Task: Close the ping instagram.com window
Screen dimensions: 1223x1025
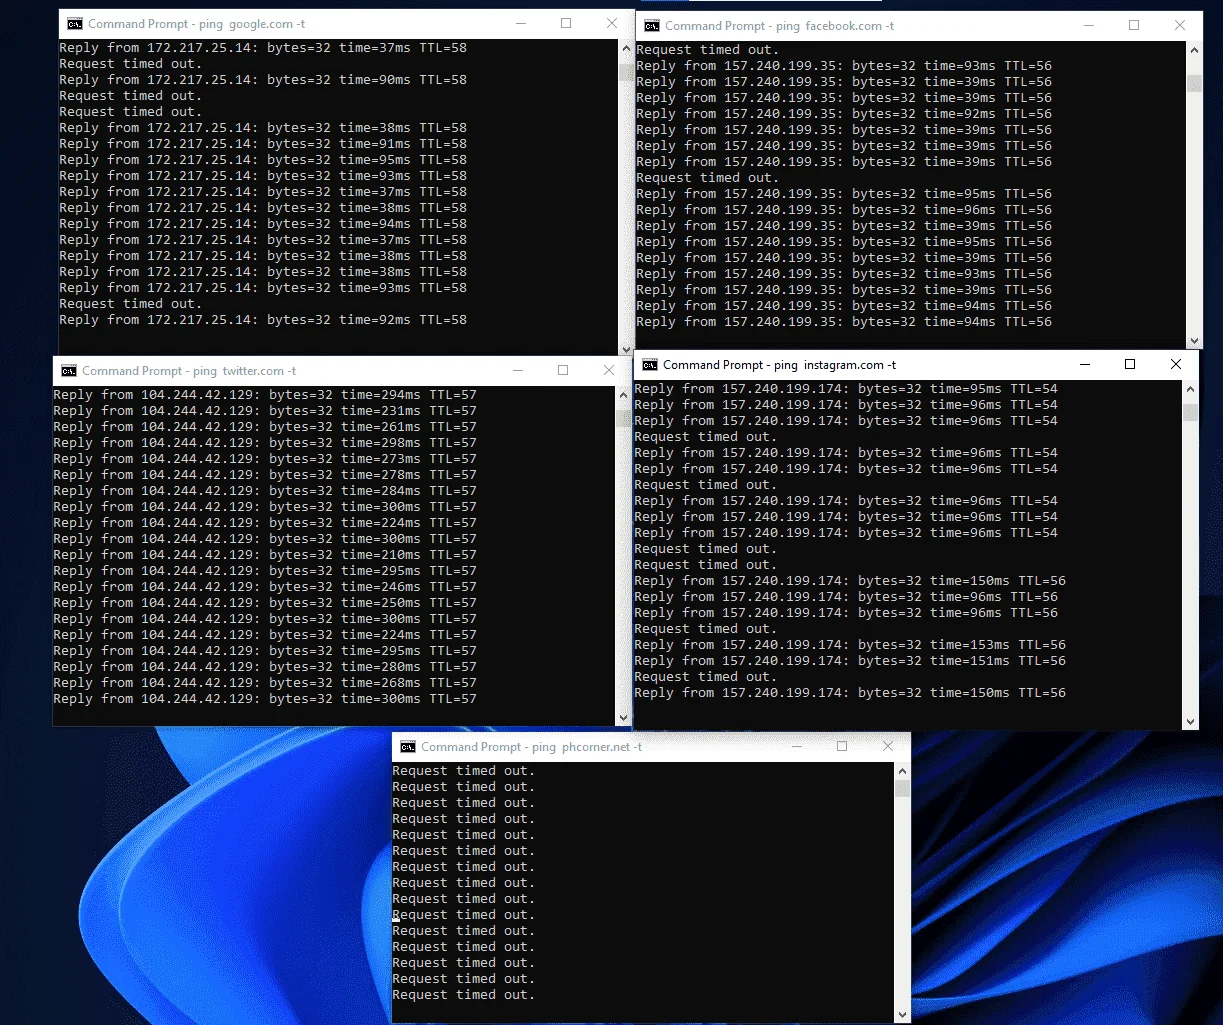Action: pyautogui.click(x=1176, y=365)
